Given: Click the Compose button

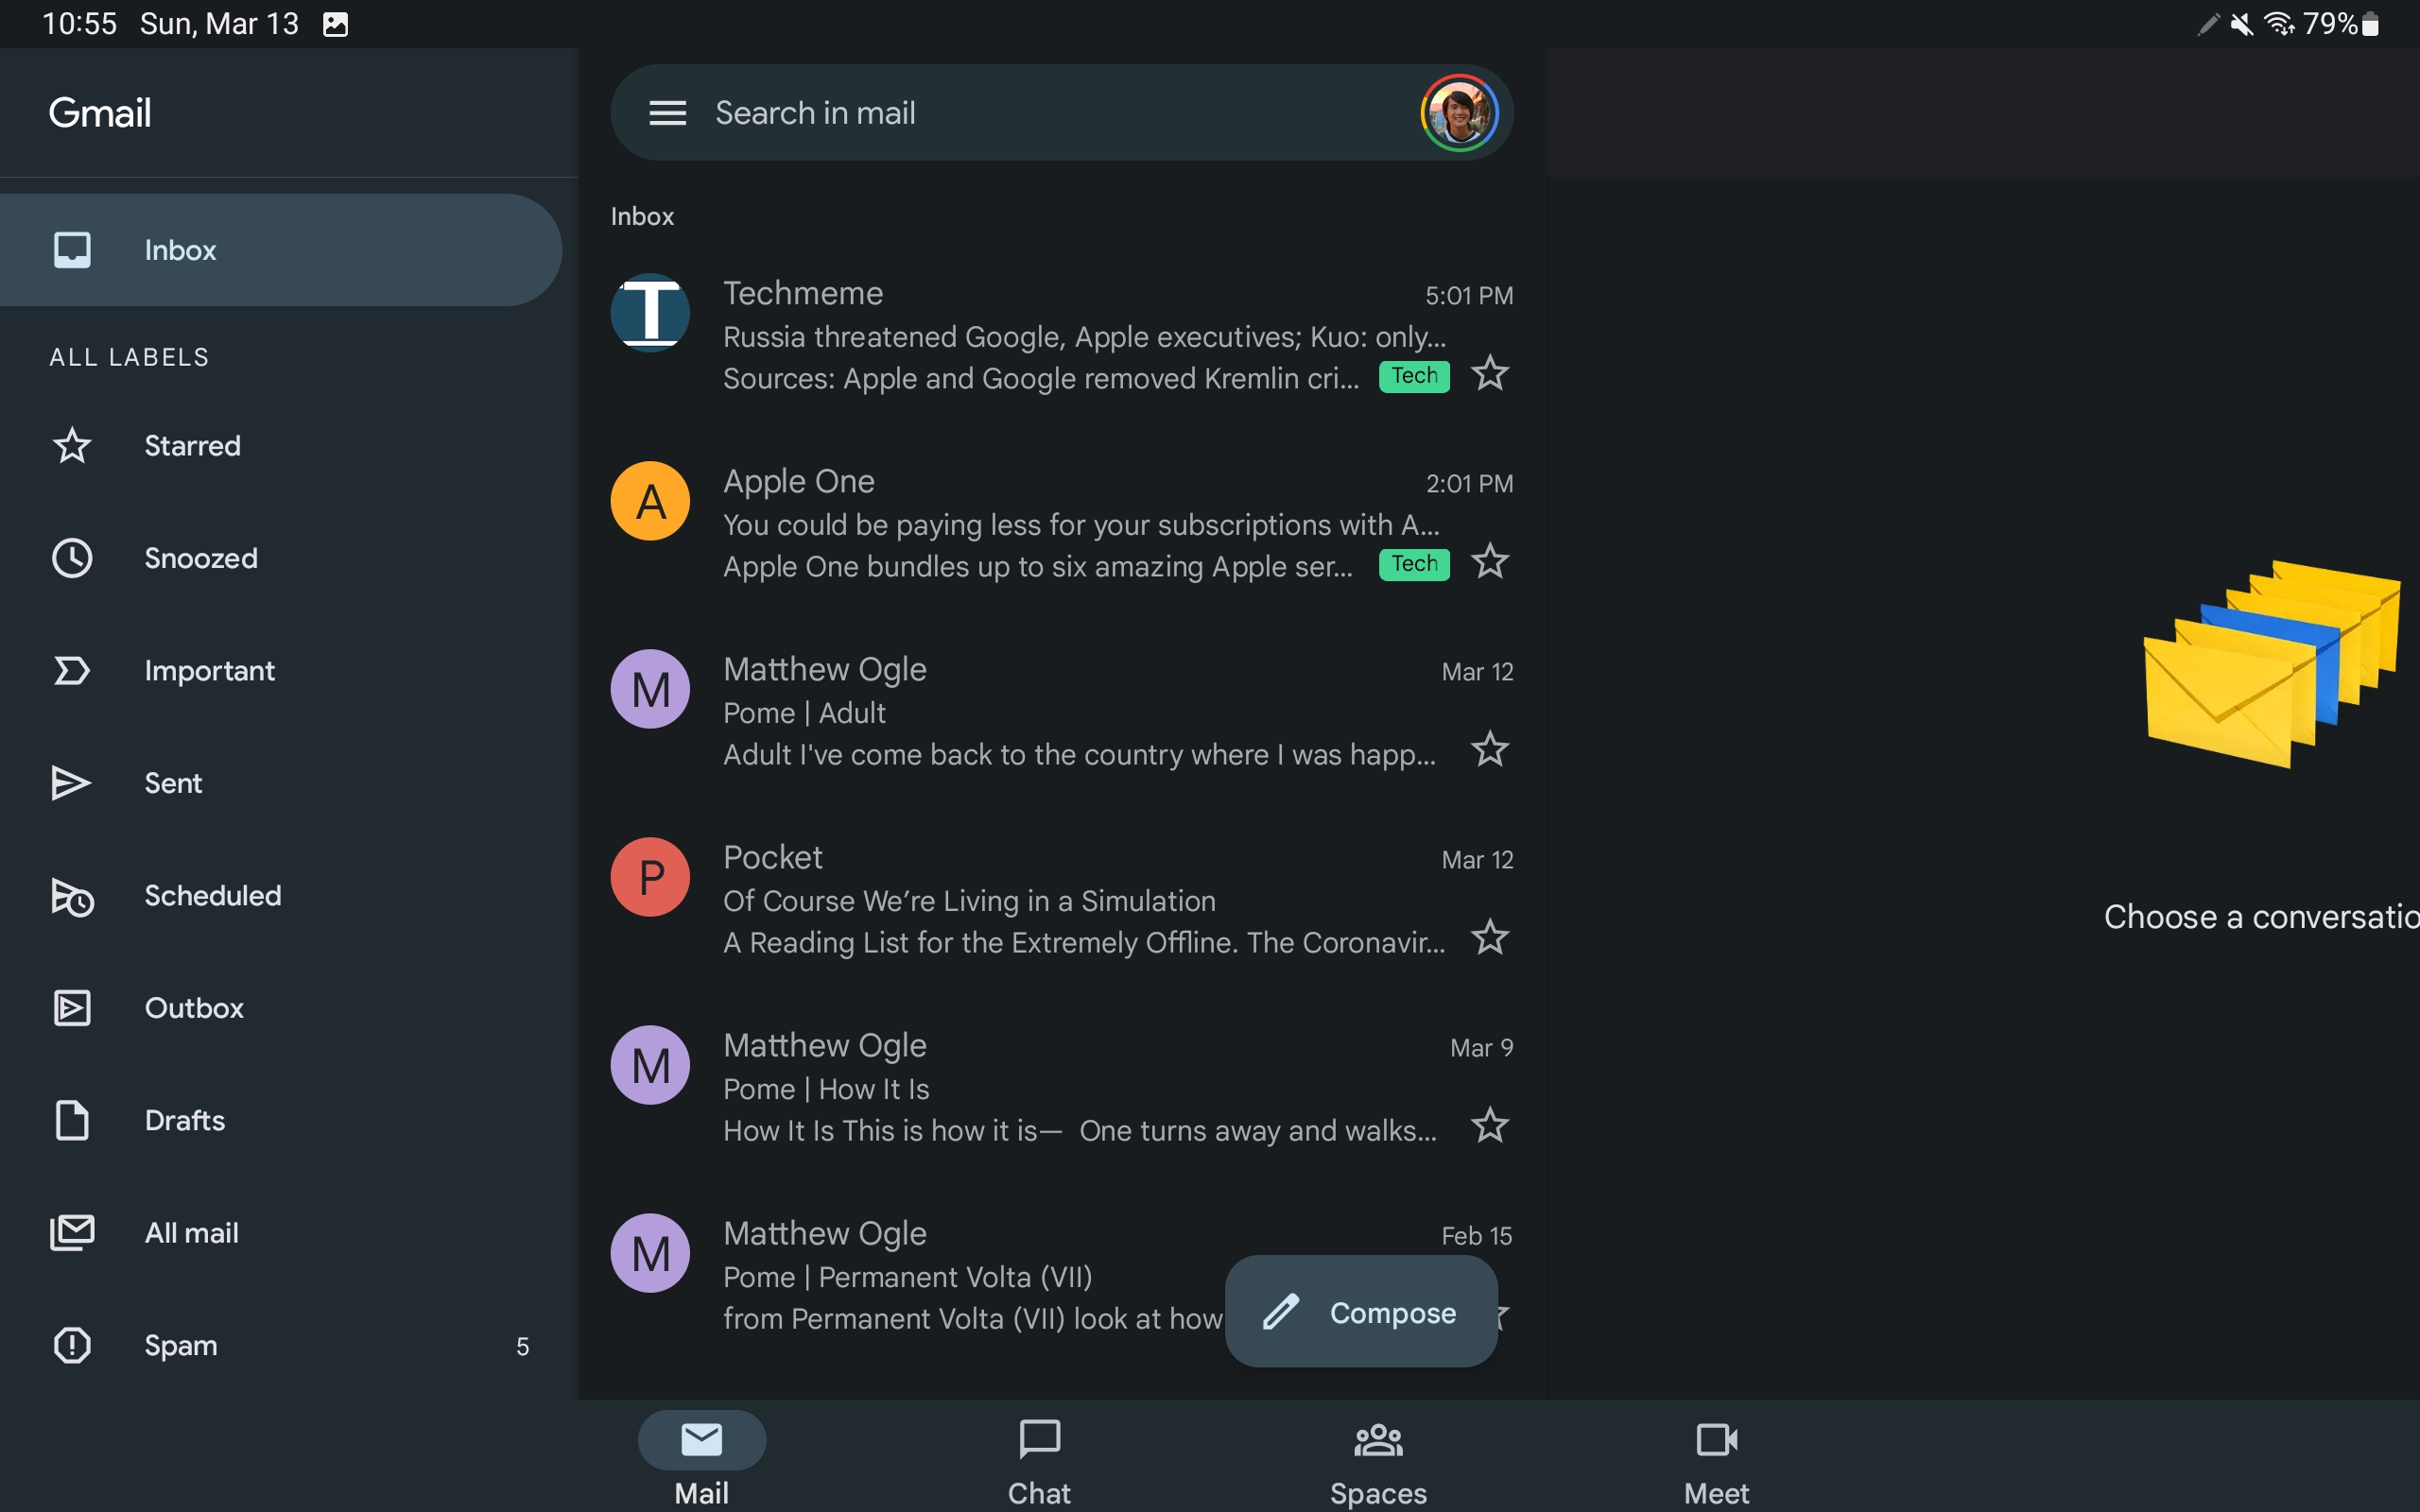Looking at the screenshot, I should pos(1361,1312).
